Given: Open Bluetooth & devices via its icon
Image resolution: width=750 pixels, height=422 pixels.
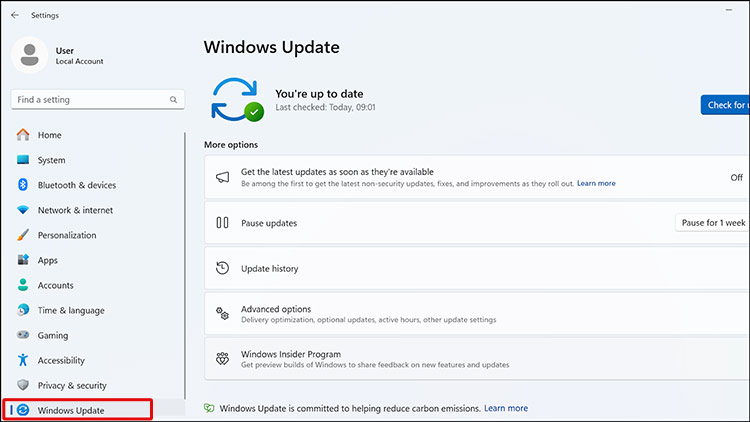Looking at the screenshot, I should click(23, 185).
